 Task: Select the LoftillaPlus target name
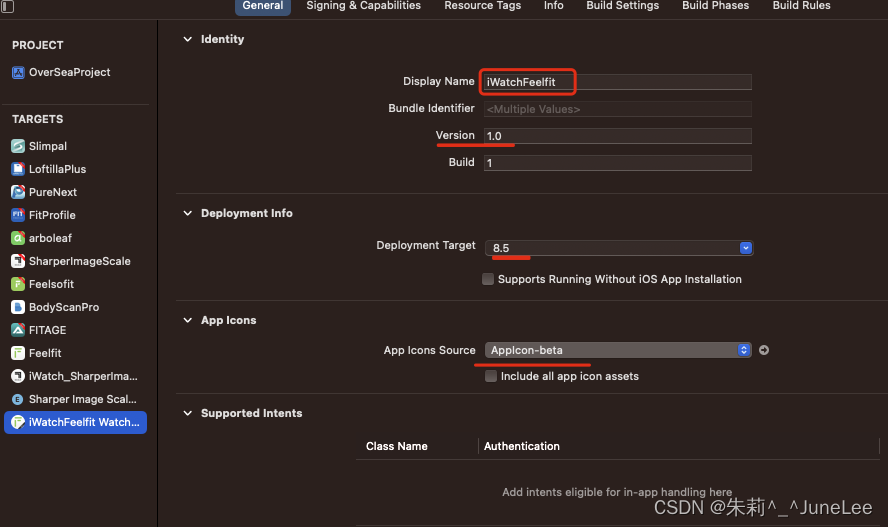(57, 169)
